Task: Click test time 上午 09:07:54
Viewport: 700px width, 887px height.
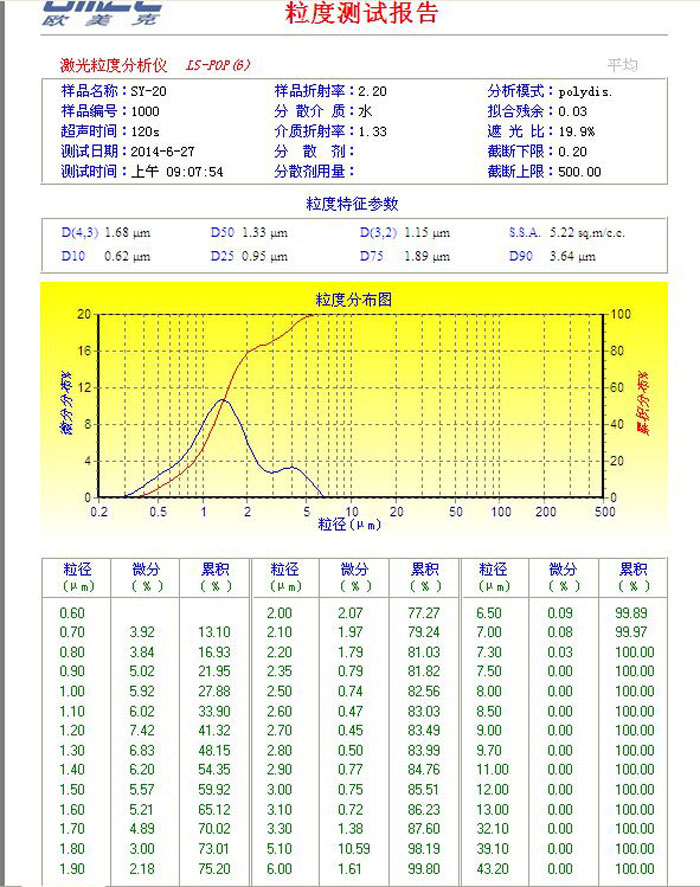Action: [x=177, y=171]
